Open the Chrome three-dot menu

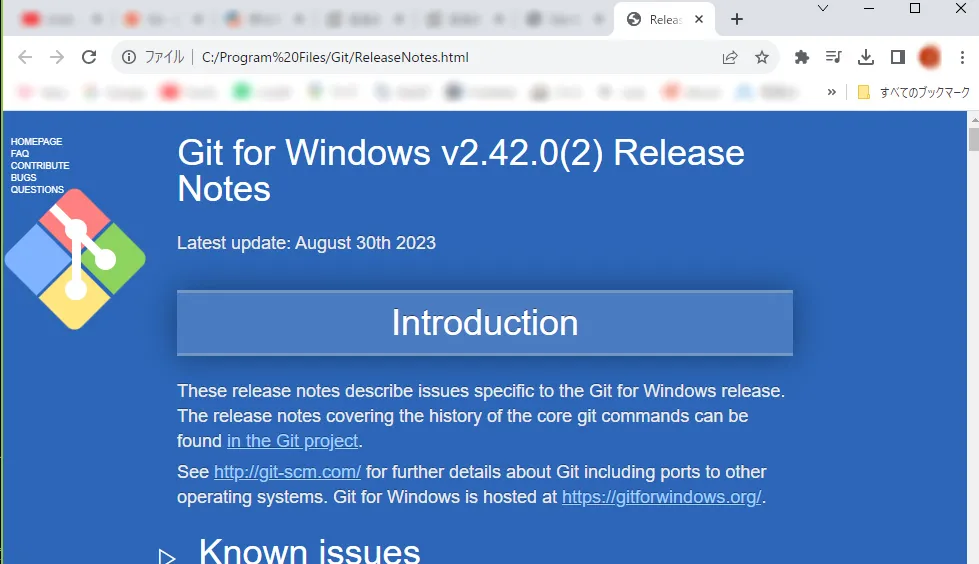(962, 57)
